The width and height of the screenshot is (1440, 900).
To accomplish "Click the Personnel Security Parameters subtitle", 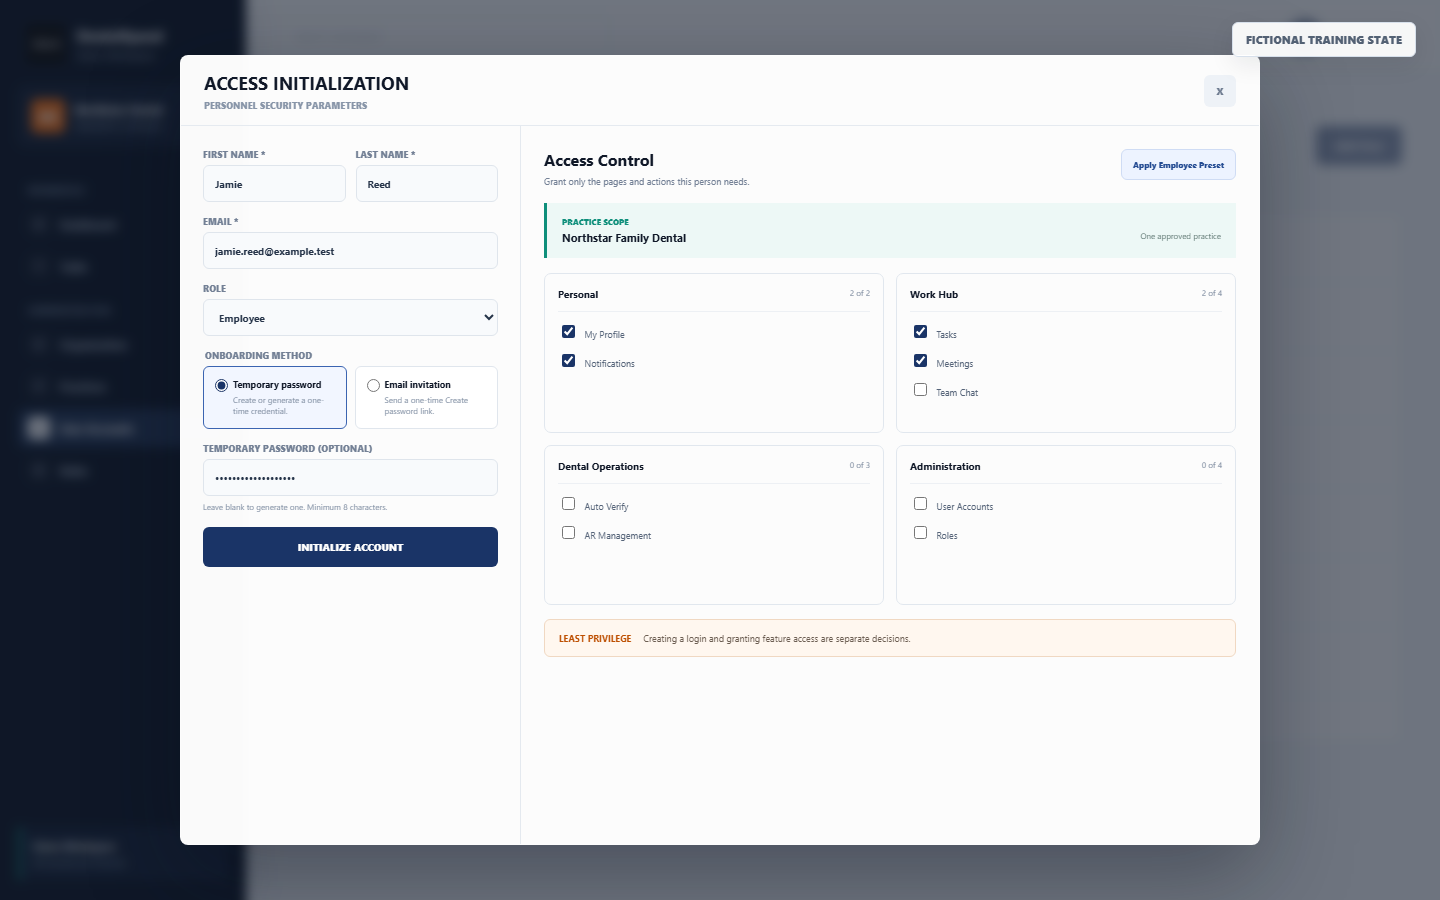I will (x=286, y=106).
